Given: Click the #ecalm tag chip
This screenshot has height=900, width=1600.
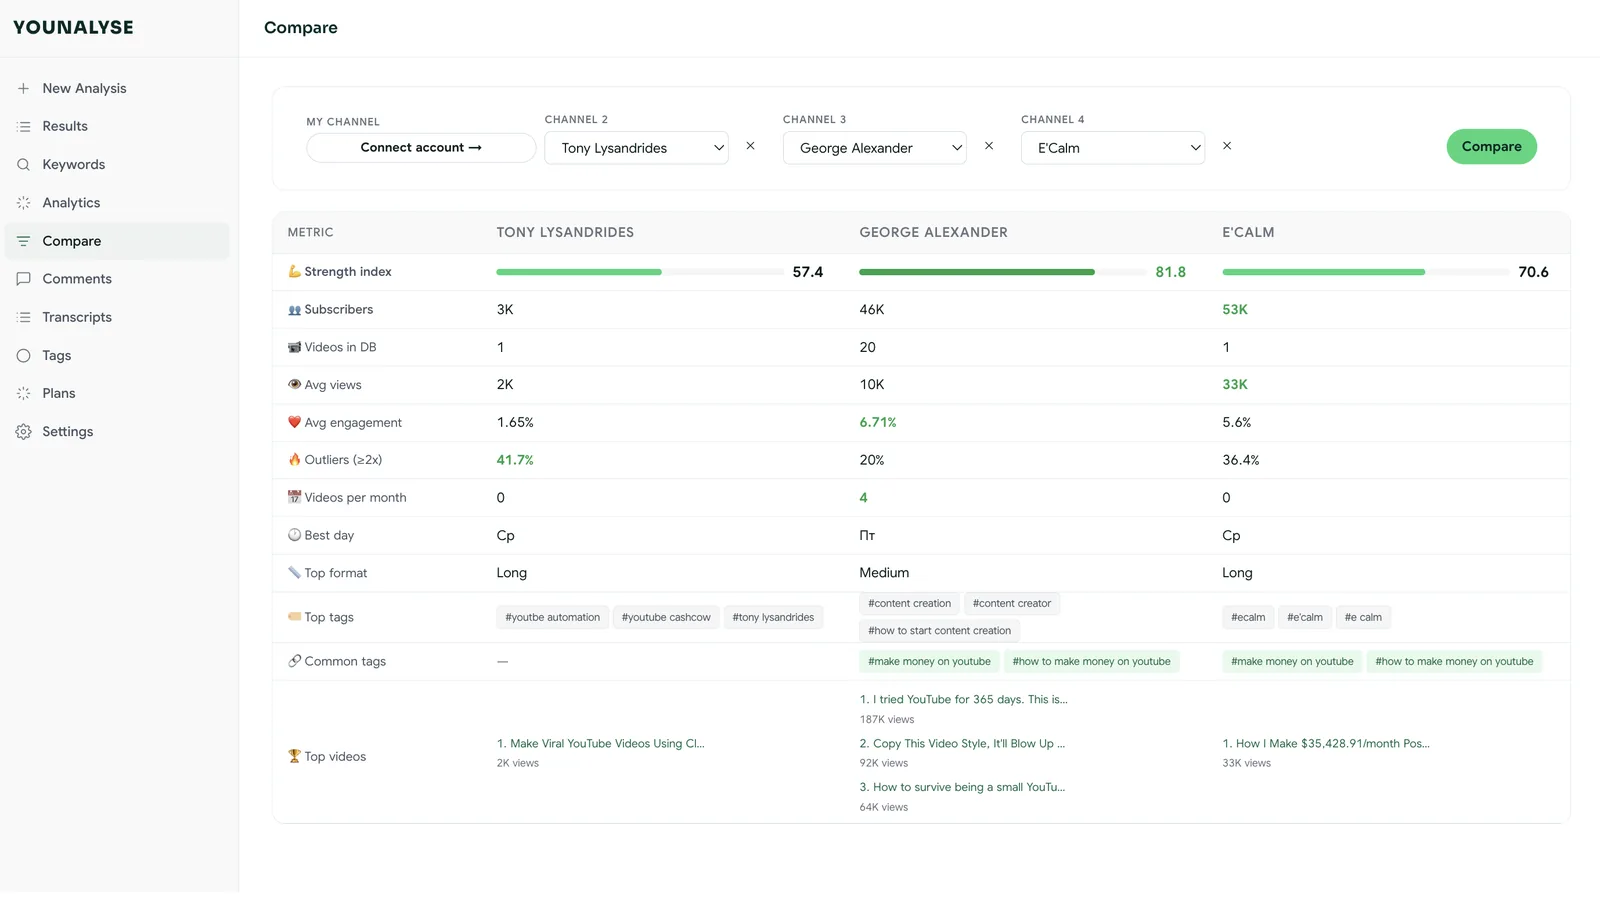Looking at the screenshot, I should pyautogui.click(x=1248, y=617).
